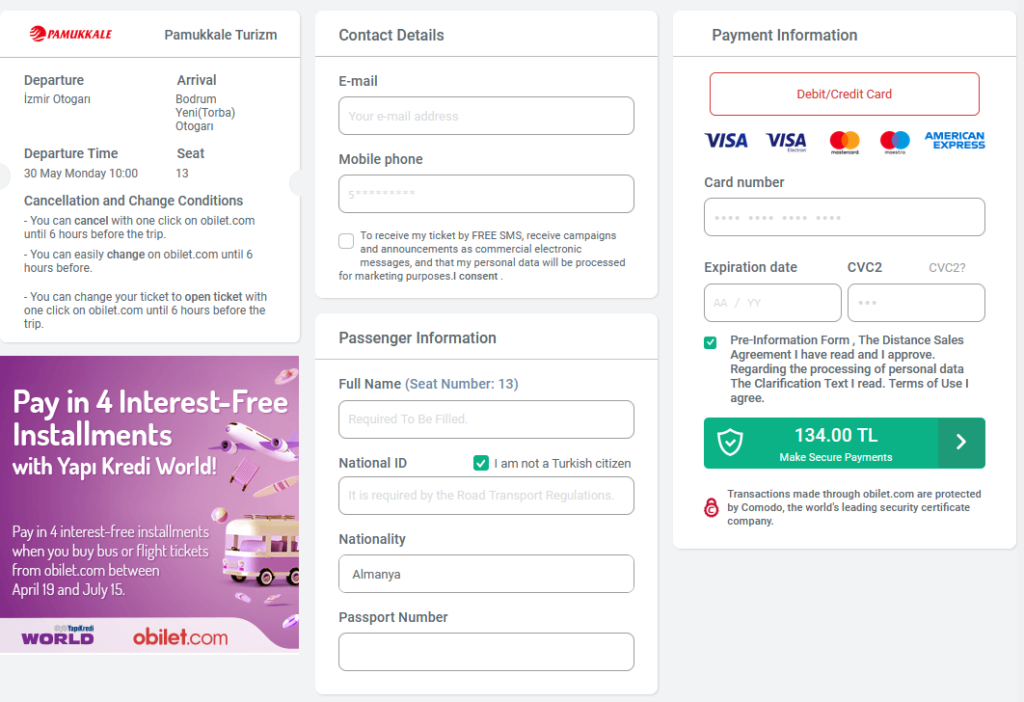Uncheck the sales agreement approval checkbox

pyautogui.click(x=710, y=342)
